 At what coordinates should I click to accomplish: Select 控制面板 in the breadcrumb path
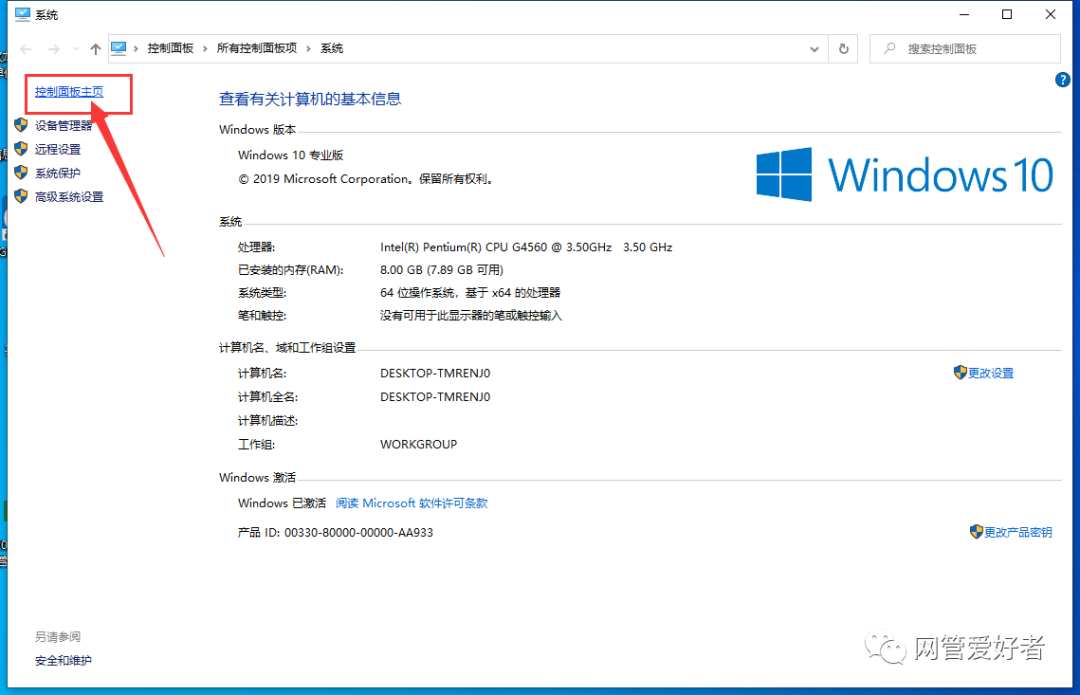point(170,48)
